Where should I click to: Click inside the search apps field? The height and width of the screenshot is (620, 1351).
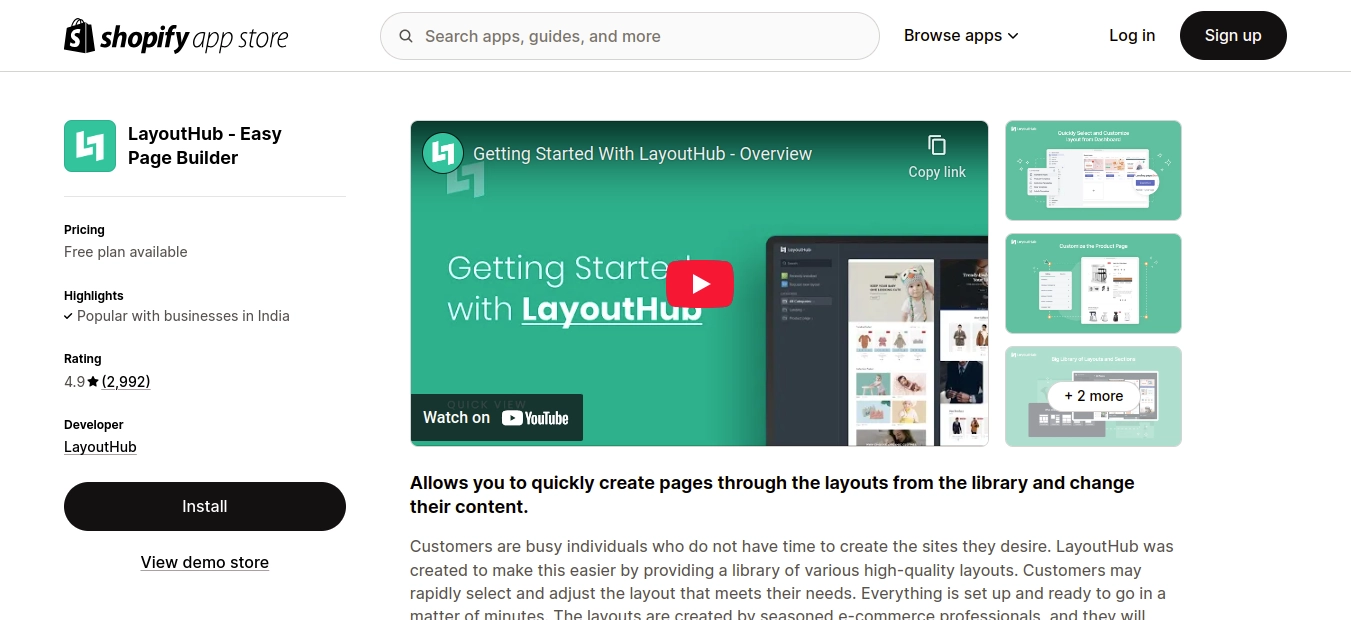pos(630,35)
